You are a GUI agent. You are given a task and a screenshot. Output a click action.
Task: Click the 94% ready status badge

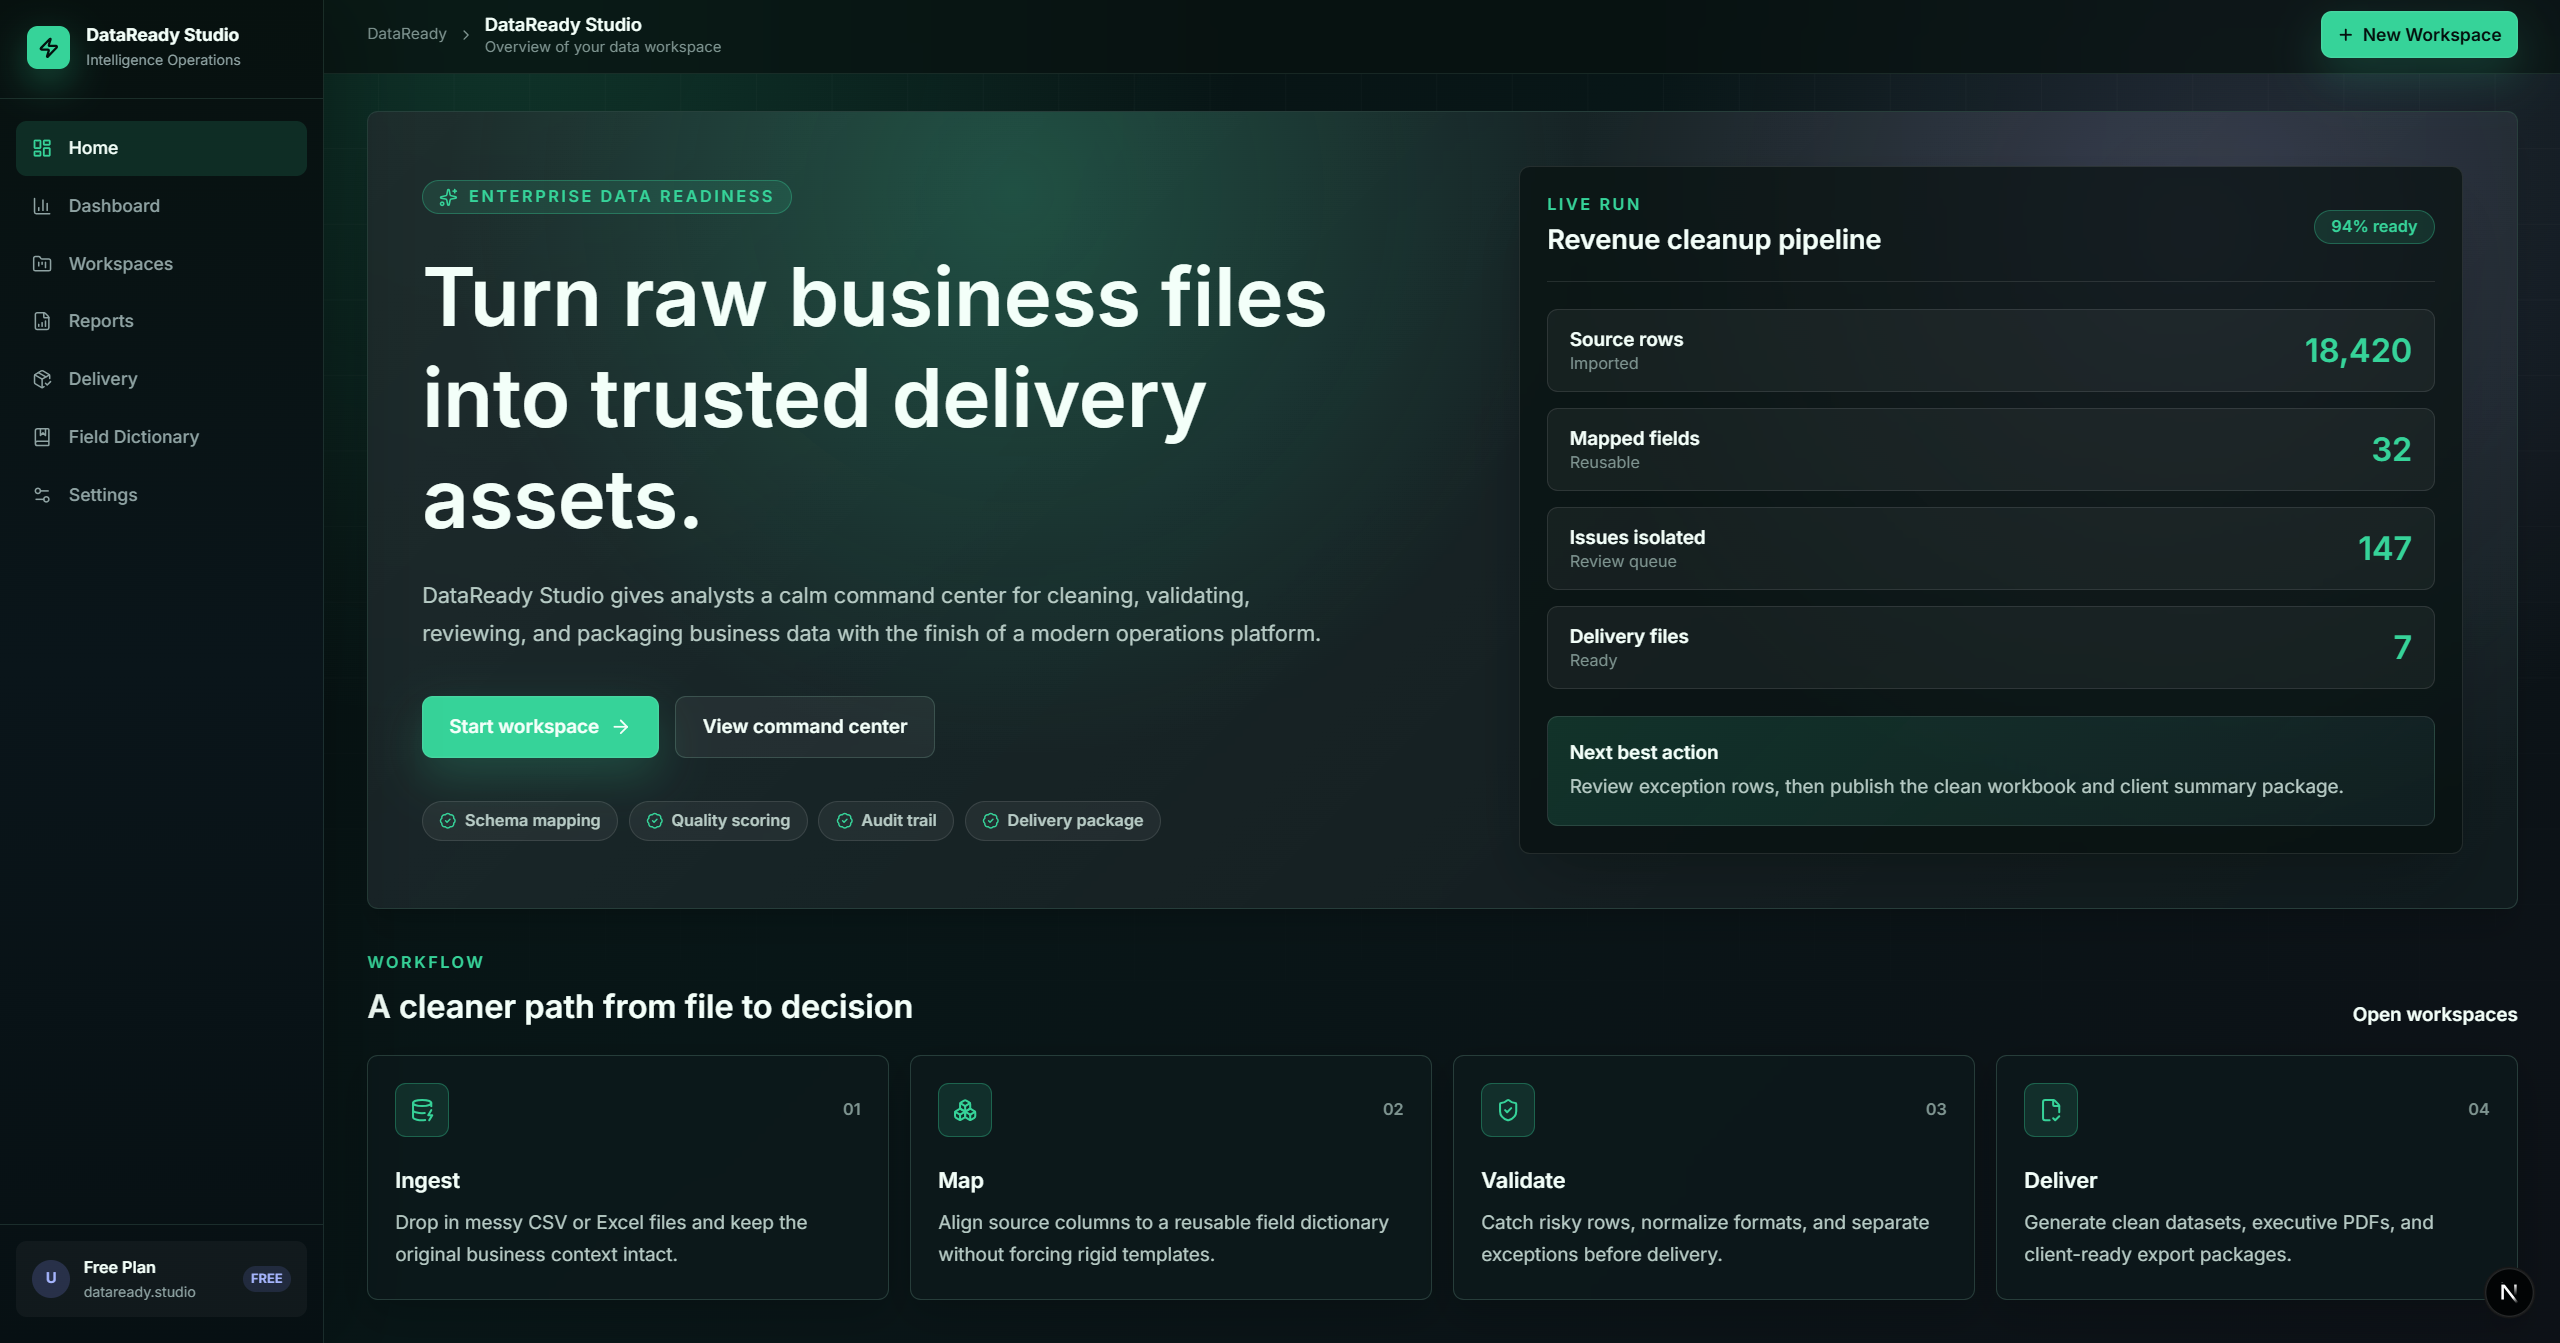pos(2374,227)
